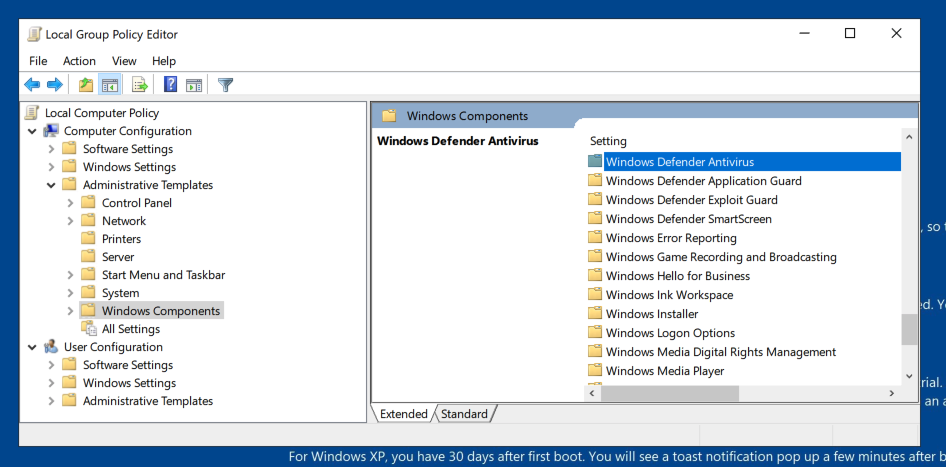Open the Help menu
Viewport: 946px width, 467px height.
163,61
